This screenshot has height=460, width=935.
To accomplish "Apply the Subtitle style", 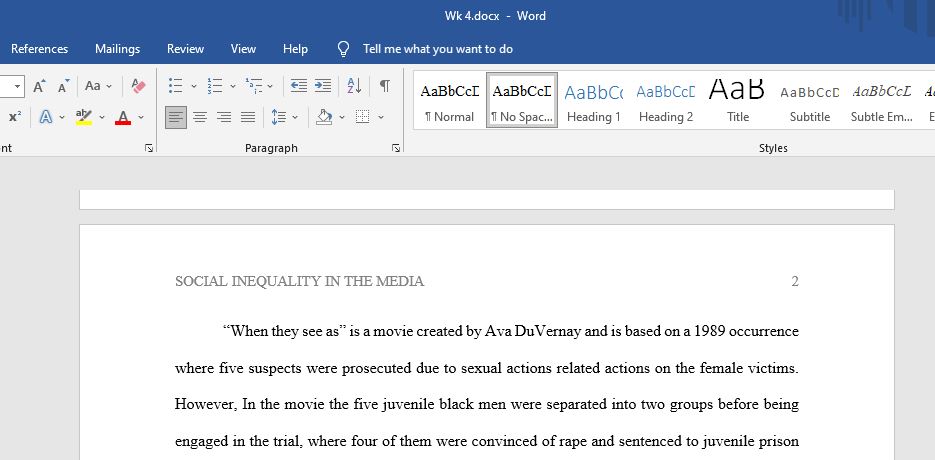I will point(810,100).
